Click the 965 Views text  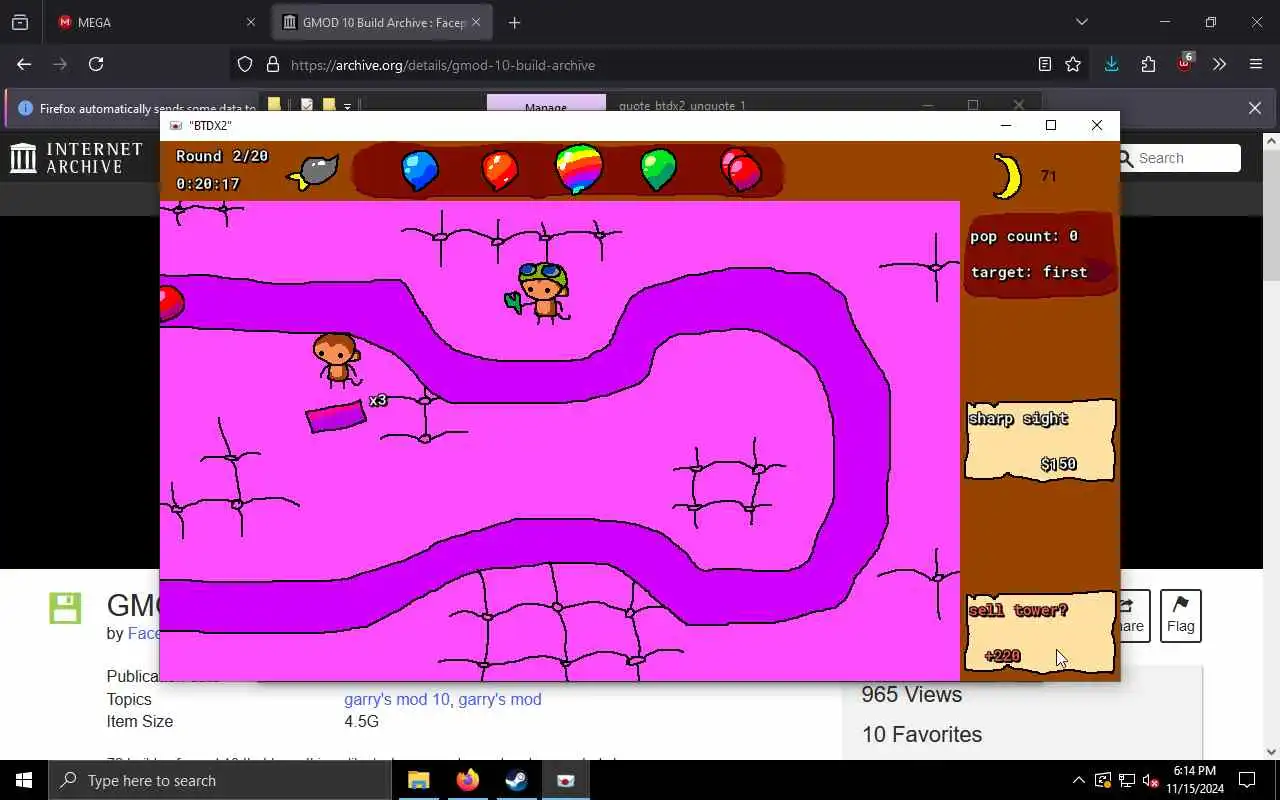[912, 694]
